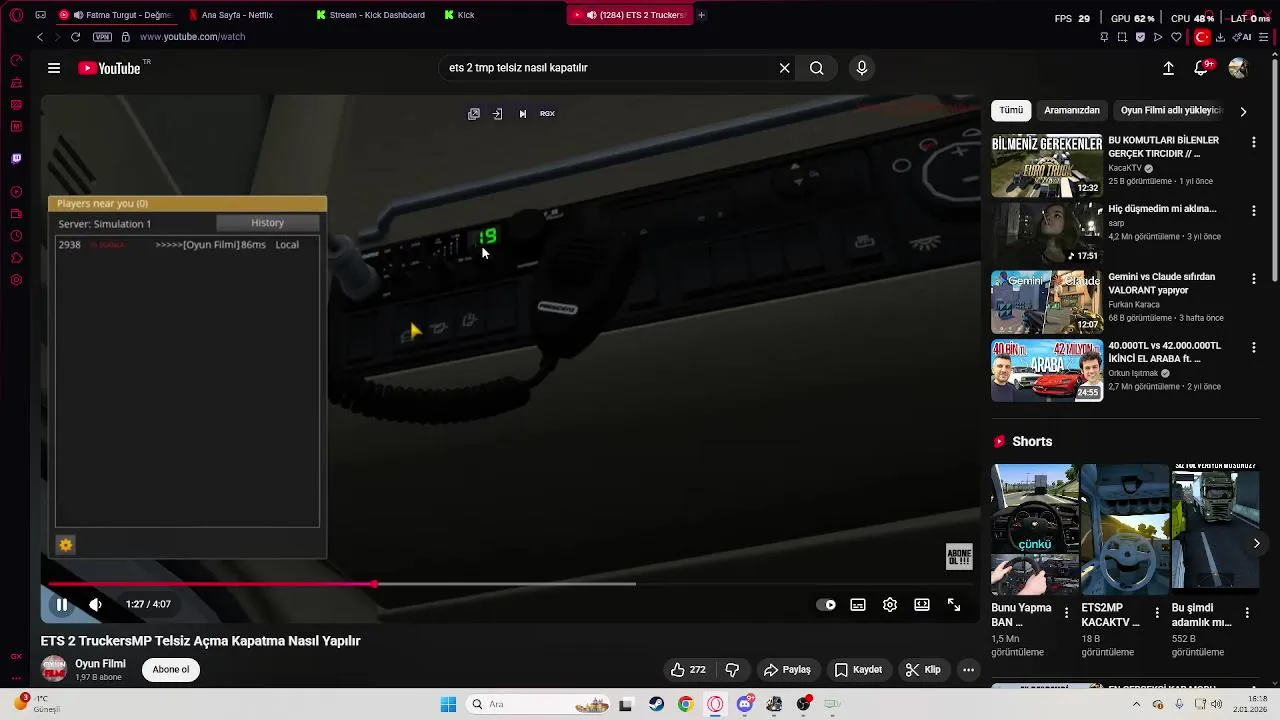Open options for Gemini vs Claude video
This screenshot has height=720, width=1280.
[1254, 279]
